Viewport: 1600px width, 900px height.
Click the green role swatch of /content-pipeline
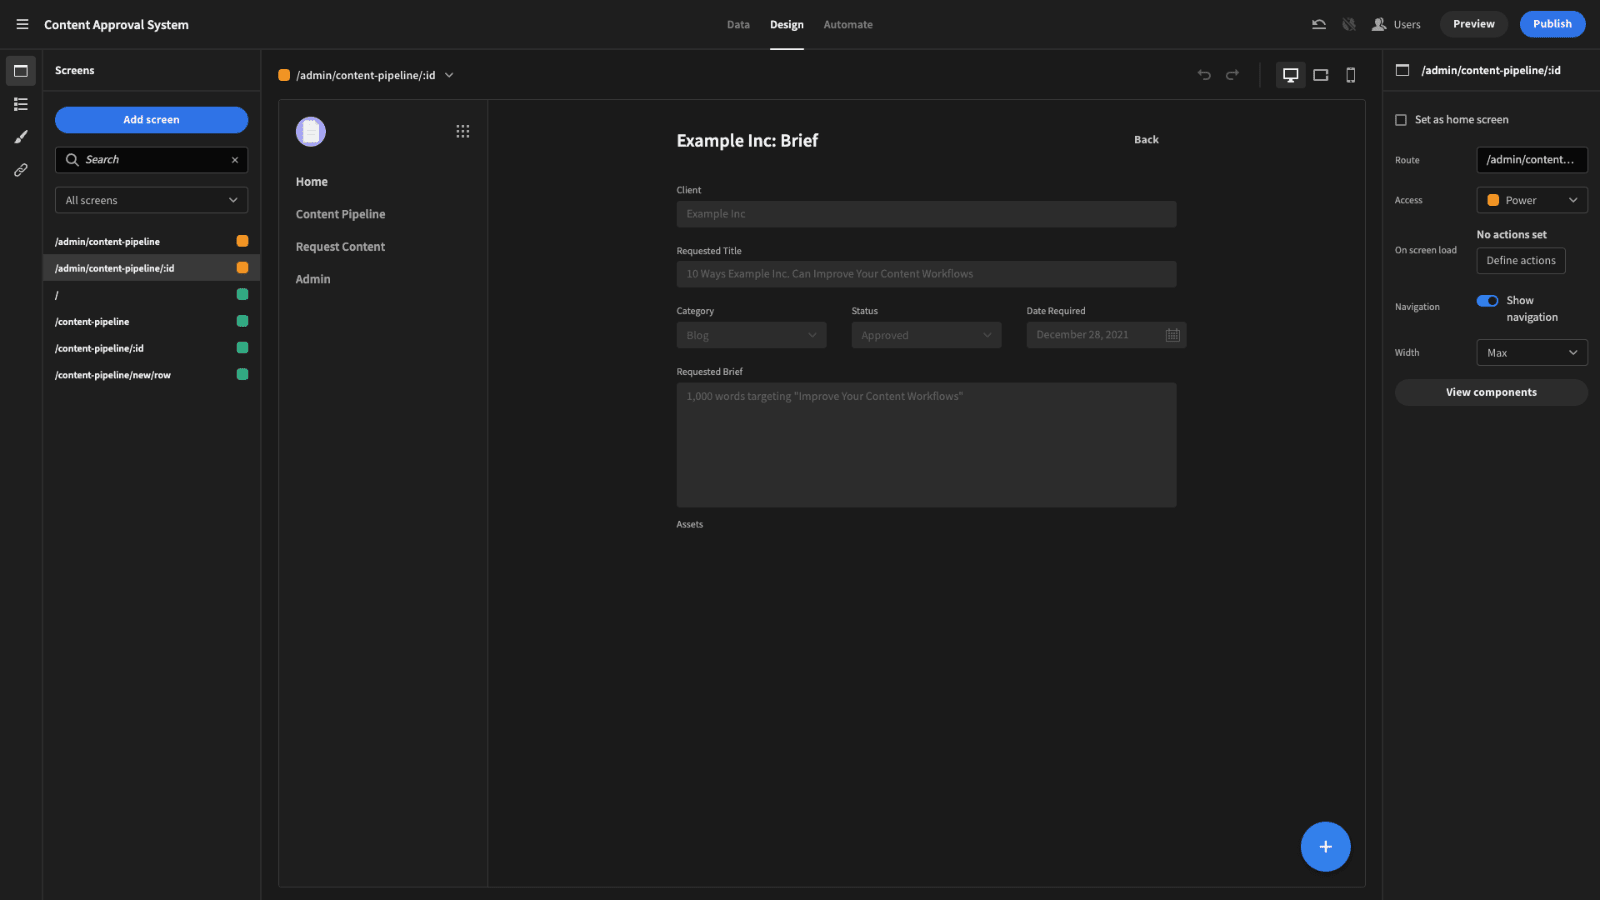tap(242, 321)
